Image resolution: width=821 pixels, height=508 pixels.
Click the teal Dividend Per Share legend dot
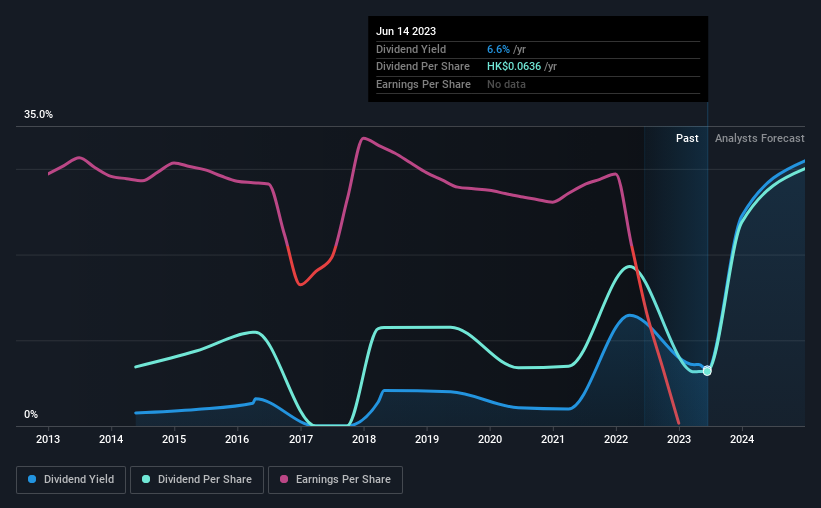tap(146, 479)
